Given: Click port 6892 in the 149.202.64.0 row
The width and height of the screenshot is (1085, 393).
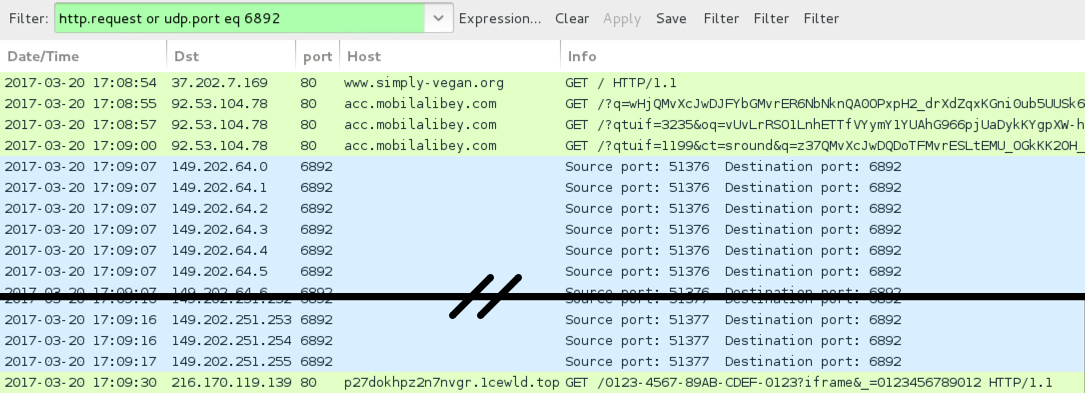Looking at the screenshot, I should (x=316, y=167).
